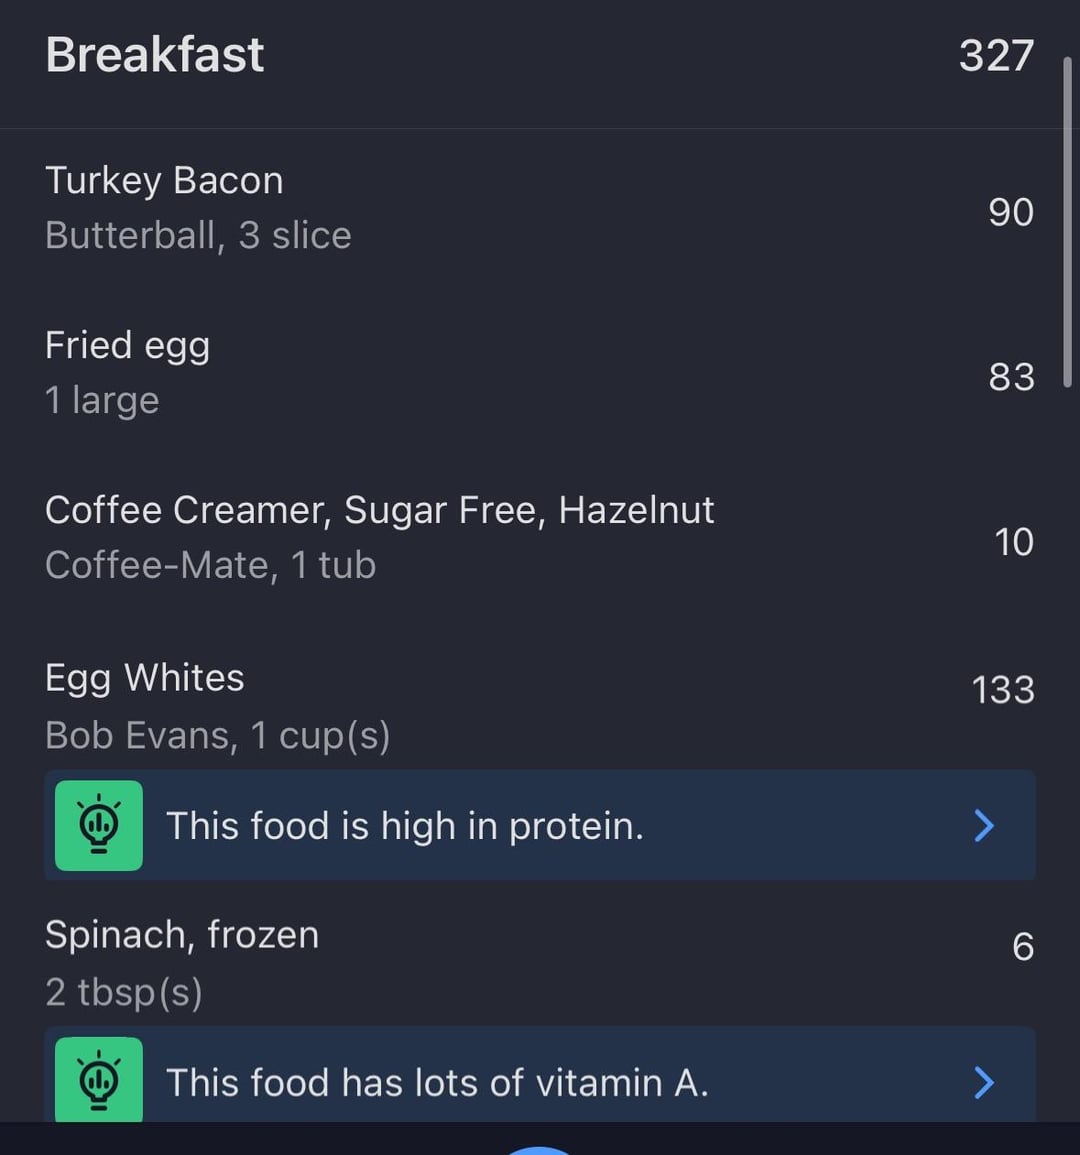Image resolution: width=1080 pixels, height=1155 pixels.
Task: Tap the Butterball, 3 slice serving text
Action: 198,236
